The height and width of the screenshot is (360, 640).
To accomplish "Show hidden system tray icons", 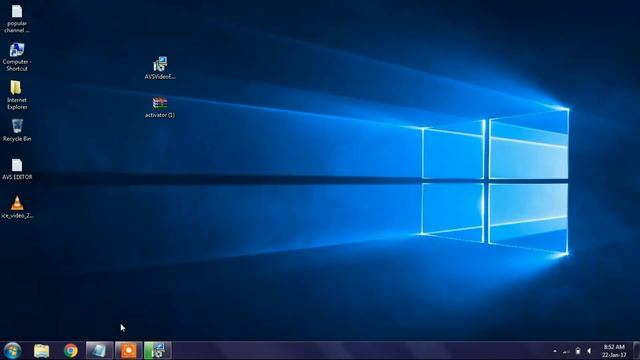I will [555, 351].
